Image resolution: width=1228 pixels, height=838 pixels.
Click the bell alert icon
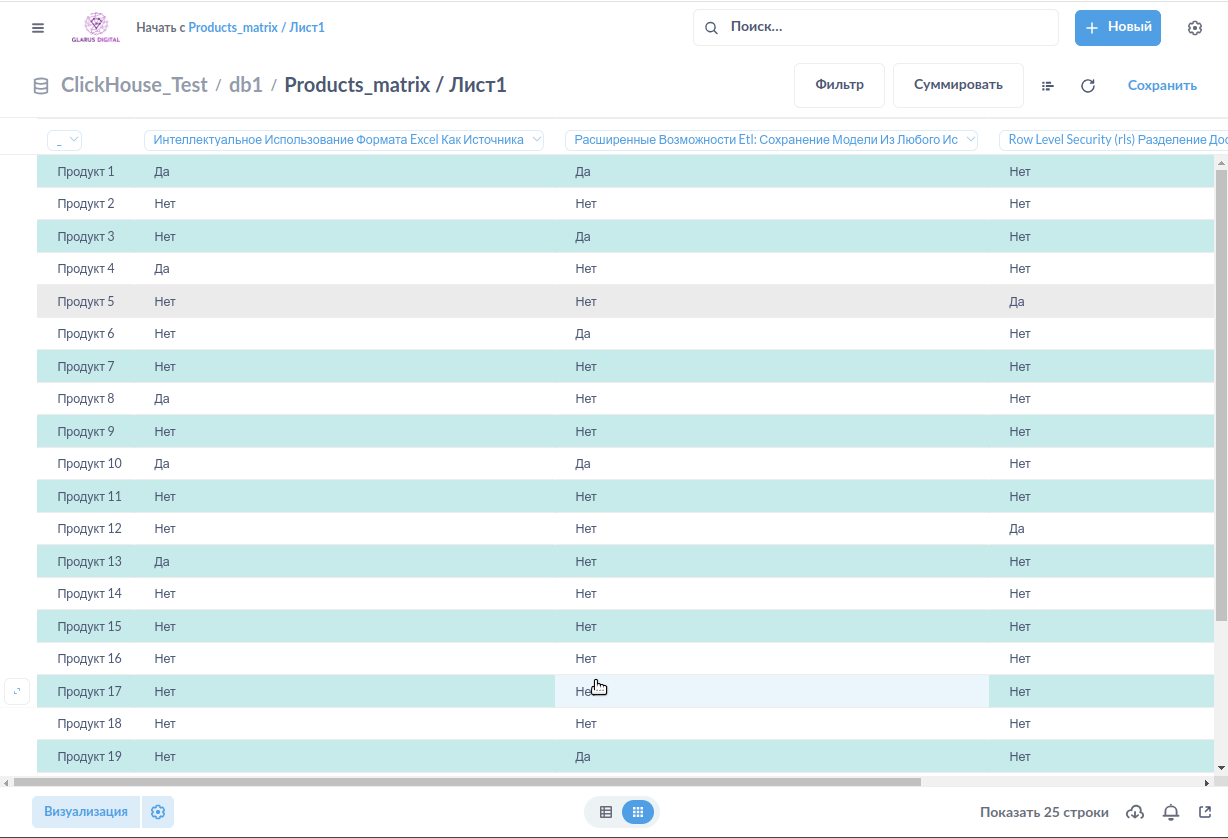1171,812
